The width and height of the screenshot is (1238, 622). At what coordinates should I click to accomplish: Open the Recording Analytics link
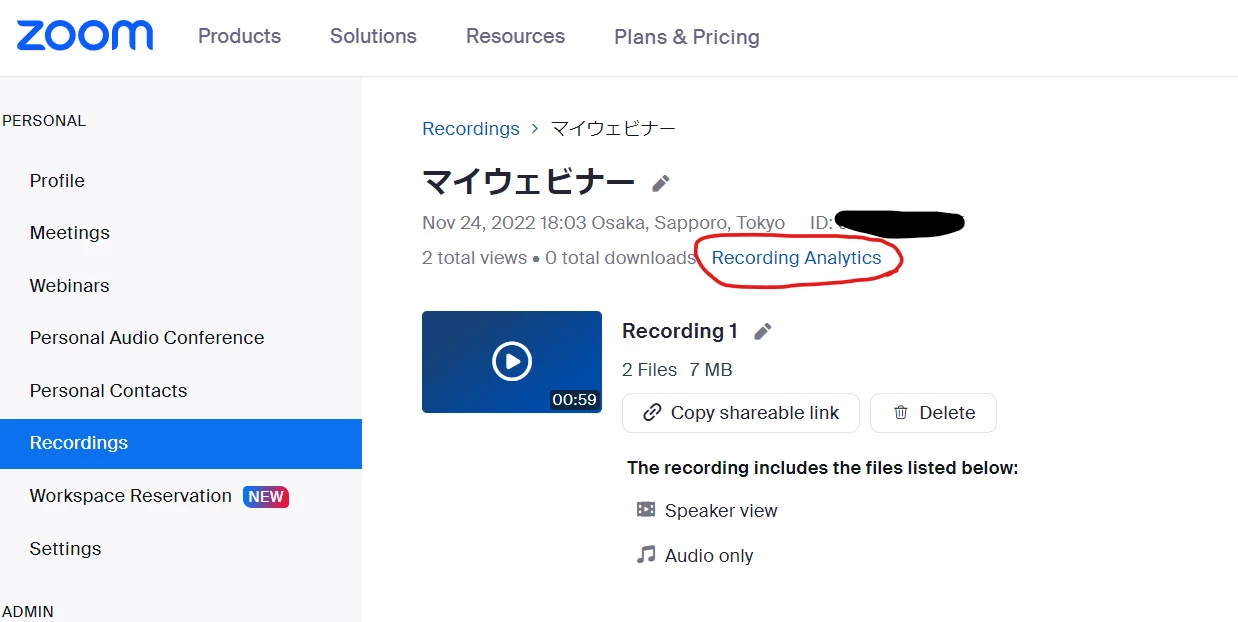tap(796, 258)
